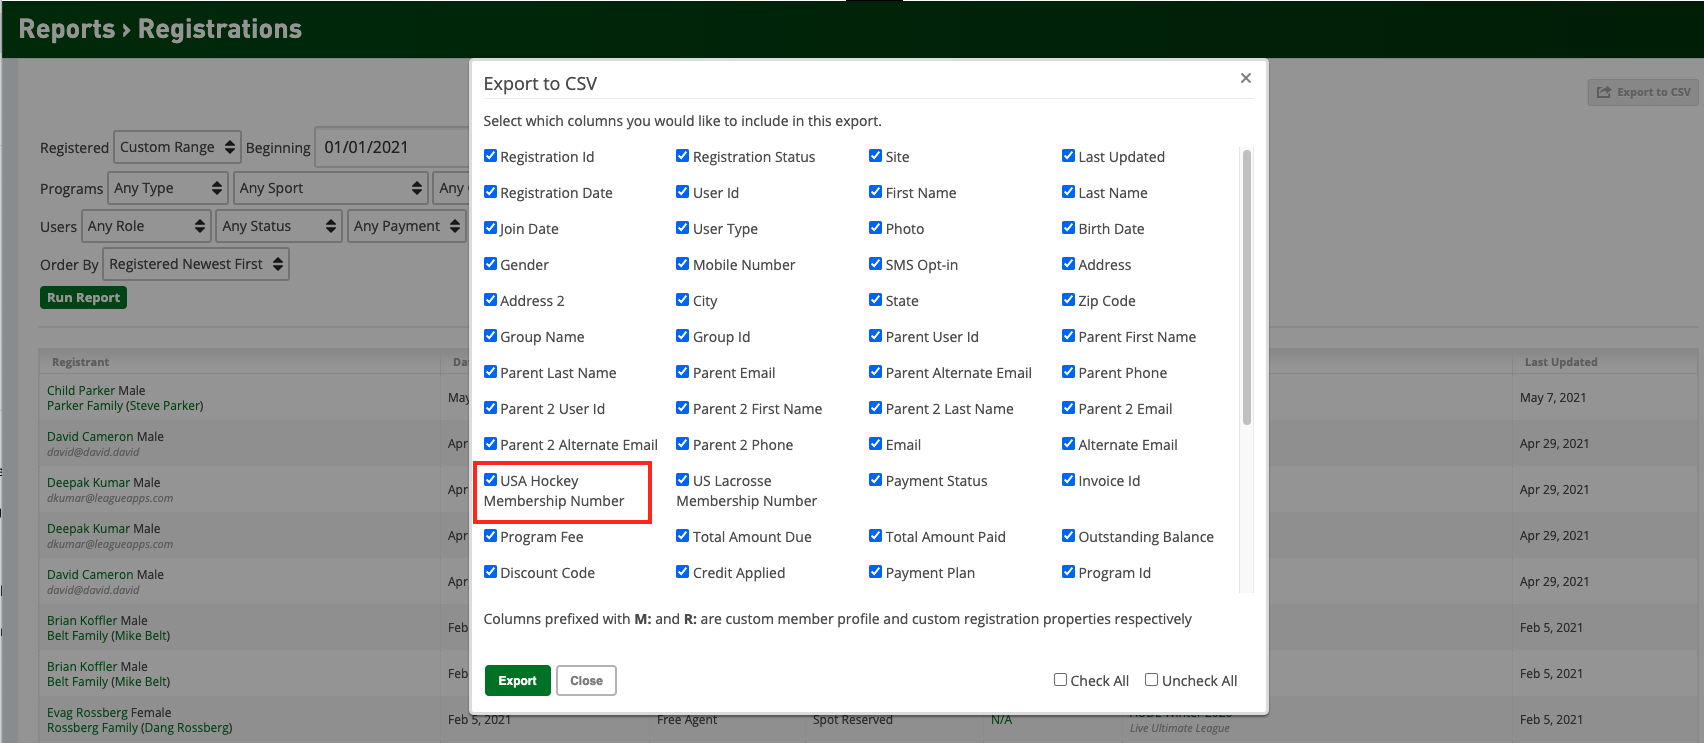Screen dimensions: 1704x743
Task: Uncheck the Zip Code checkbox
Action: click(x=1068, y=300)
